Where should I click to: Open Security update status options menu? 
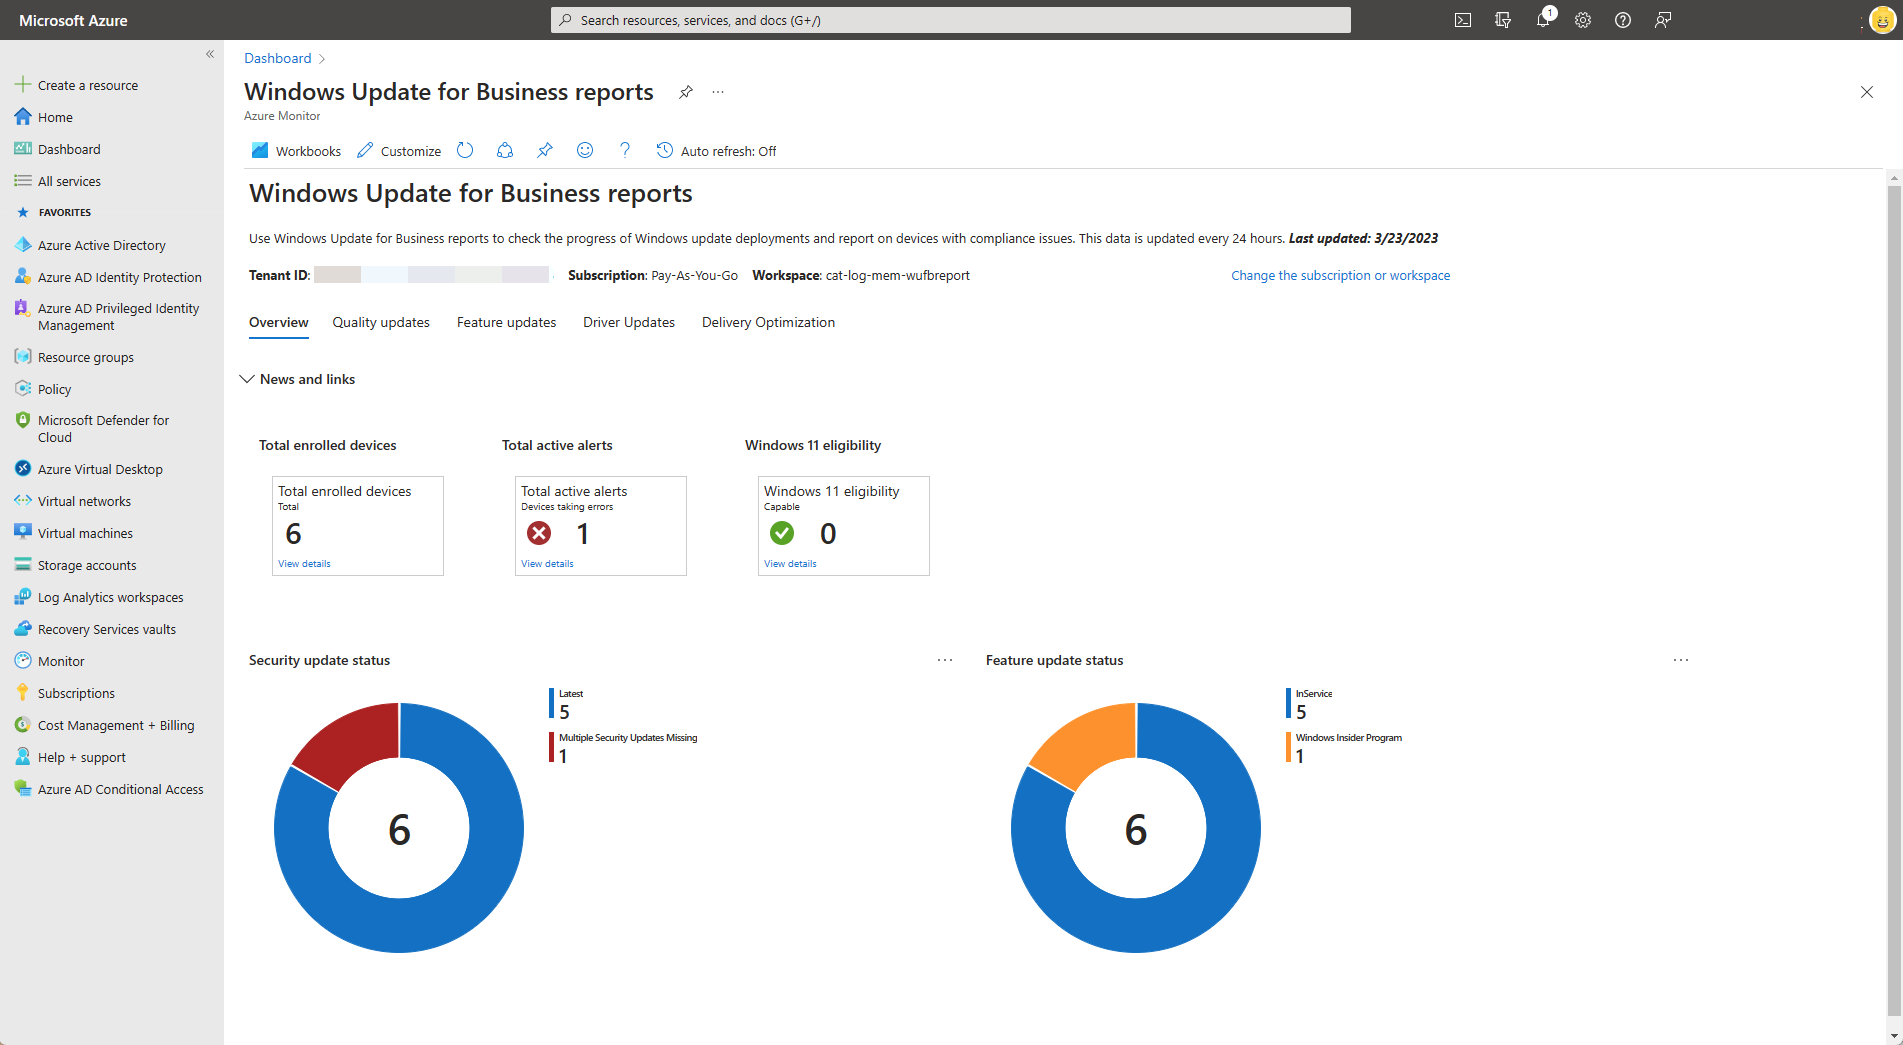click(944, 660)
